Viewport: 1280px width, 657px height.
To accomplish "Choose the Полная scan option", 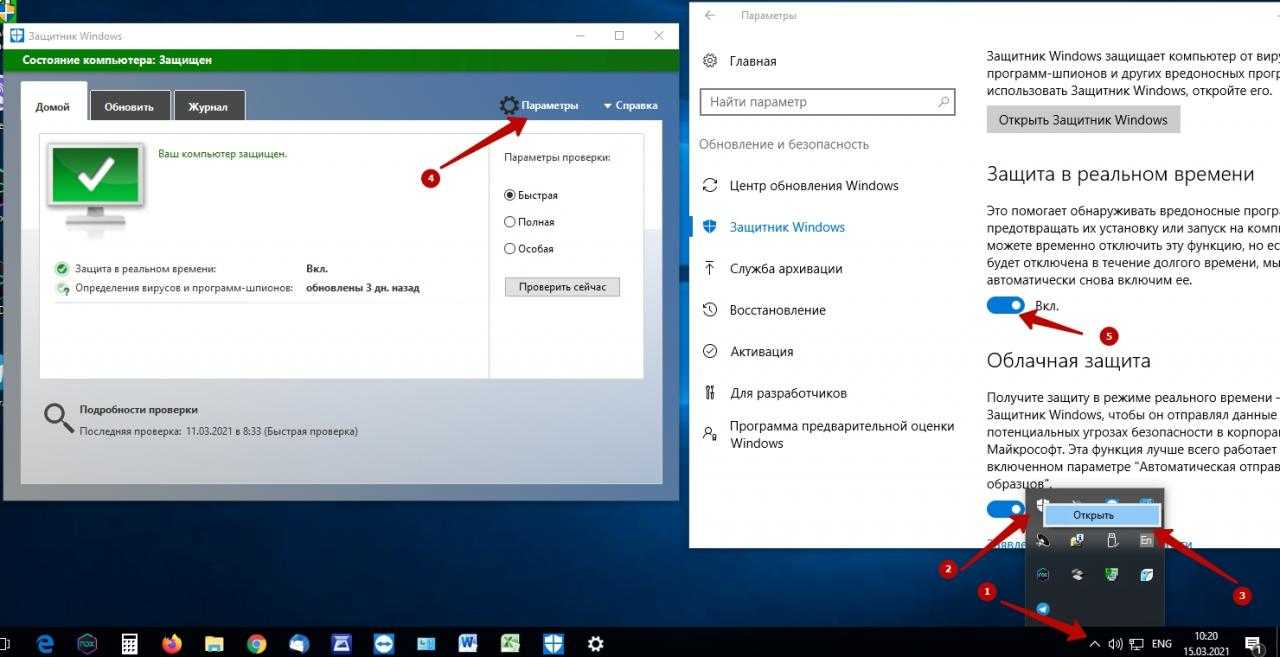I will tap(510, 222).
